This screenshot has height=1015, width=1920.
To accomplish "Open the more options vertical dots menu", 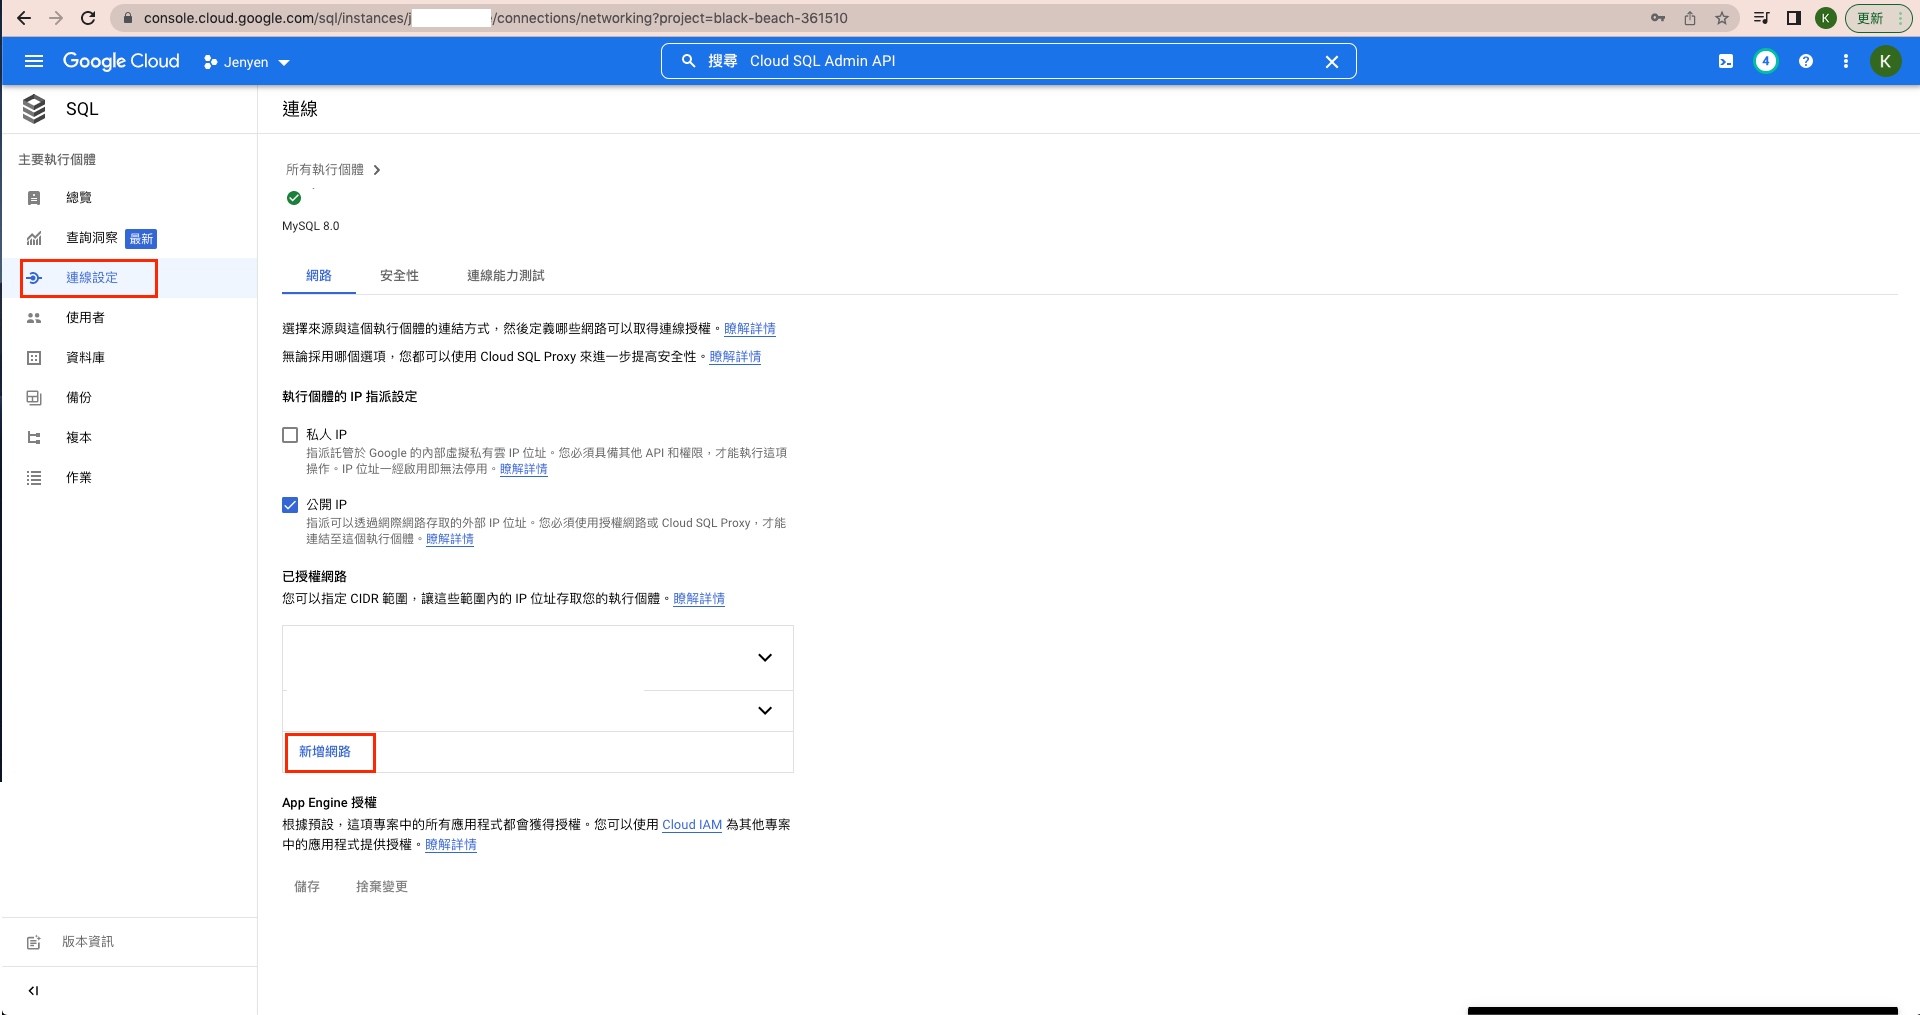I will pos(1846,61).
